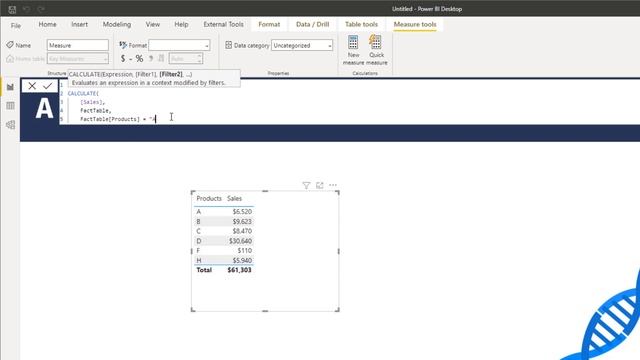Select the Measure tools tab
This screenshot has width=640, height=360.
(415, 24)
